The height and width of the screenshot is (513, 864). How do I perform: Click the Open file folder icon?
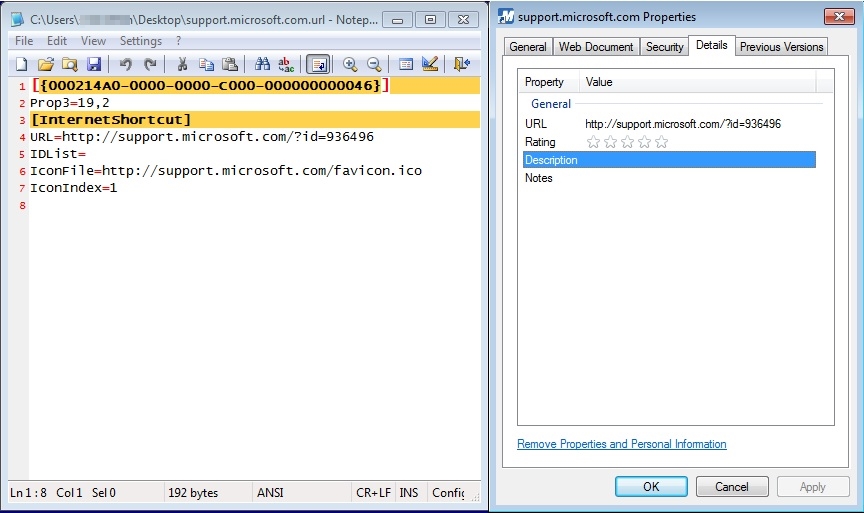pyautogui.click(x=46, y=64)
